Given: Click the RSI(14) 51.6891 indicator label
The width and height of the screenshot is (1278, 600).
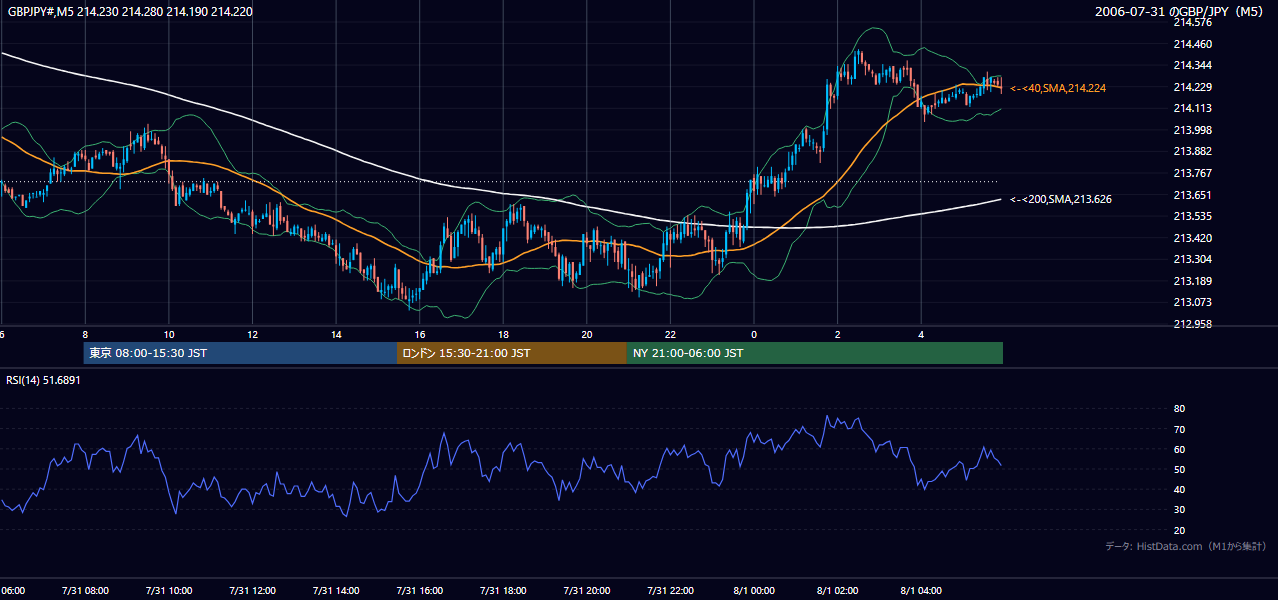Looking at the screenshot, I should pyautogui.click(x=43, y=380).
